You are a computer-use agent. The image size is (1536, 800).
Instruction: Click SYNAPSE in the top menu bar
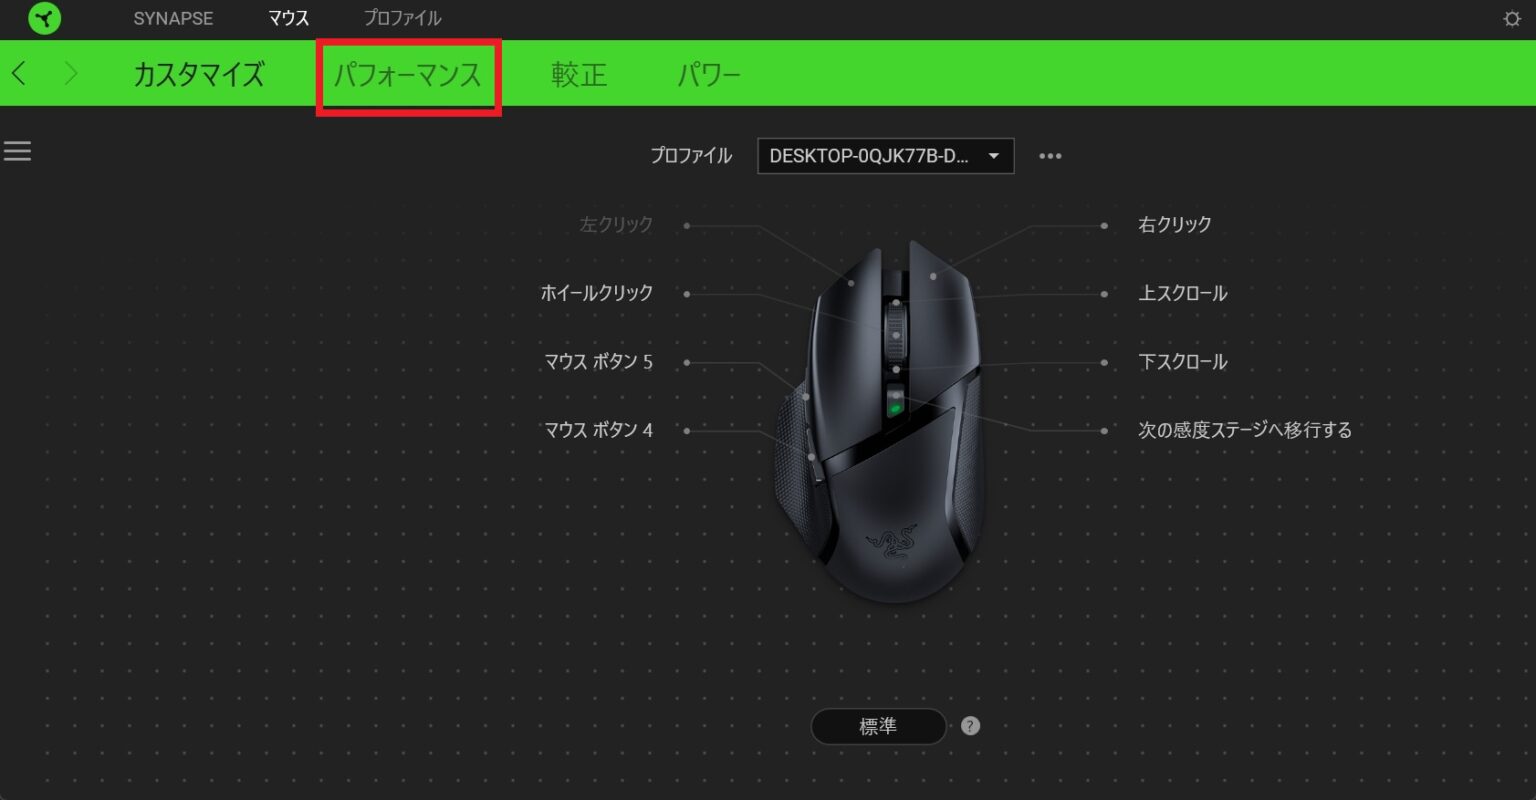[173, 18]
